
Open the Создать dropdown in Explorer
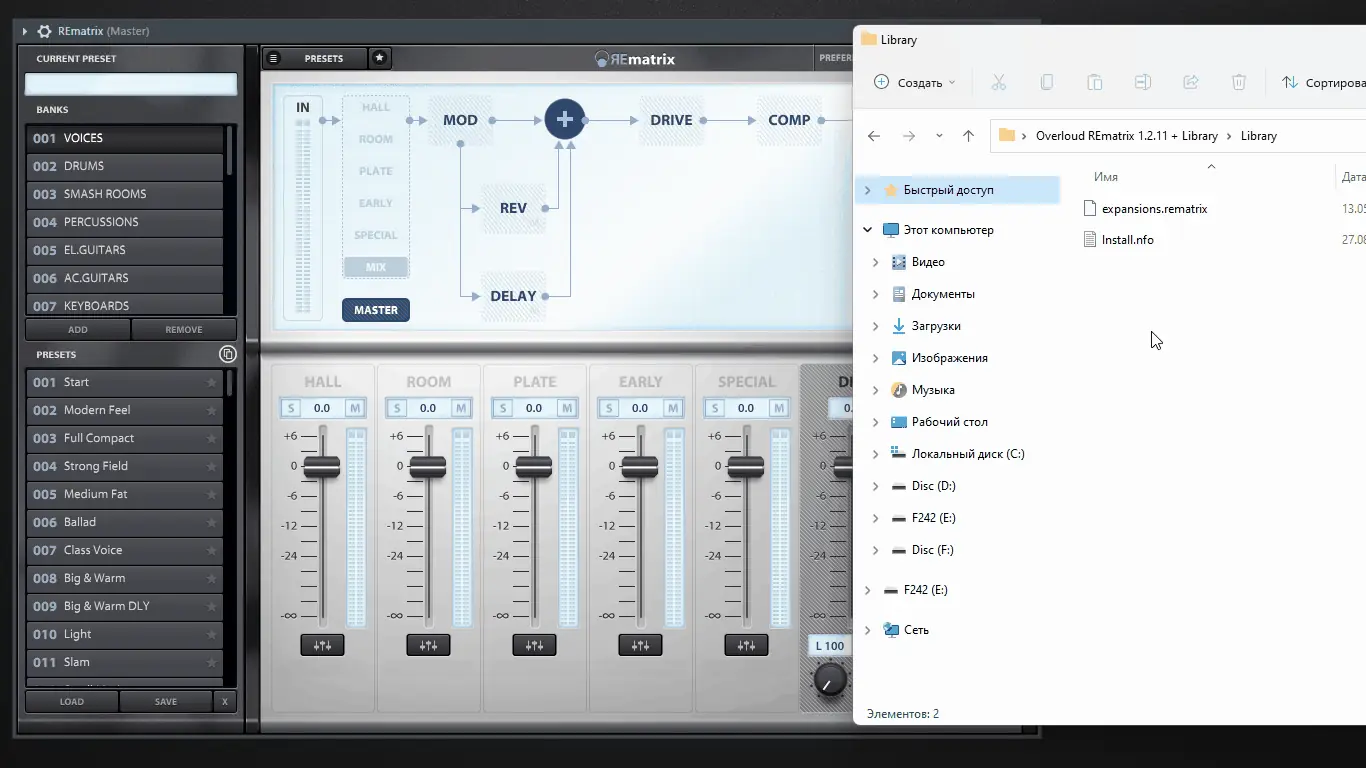coord(913,82)
